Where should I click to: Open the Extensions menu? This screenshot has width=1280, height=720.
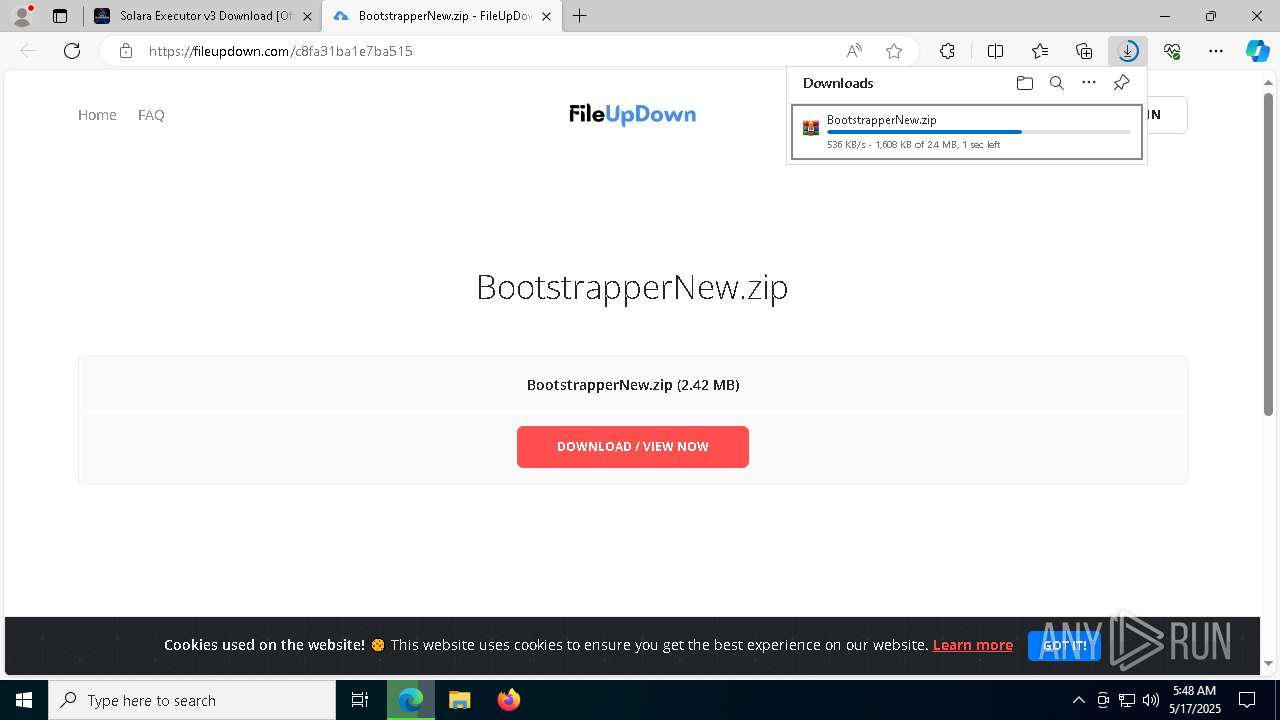(x=947, y=51)
